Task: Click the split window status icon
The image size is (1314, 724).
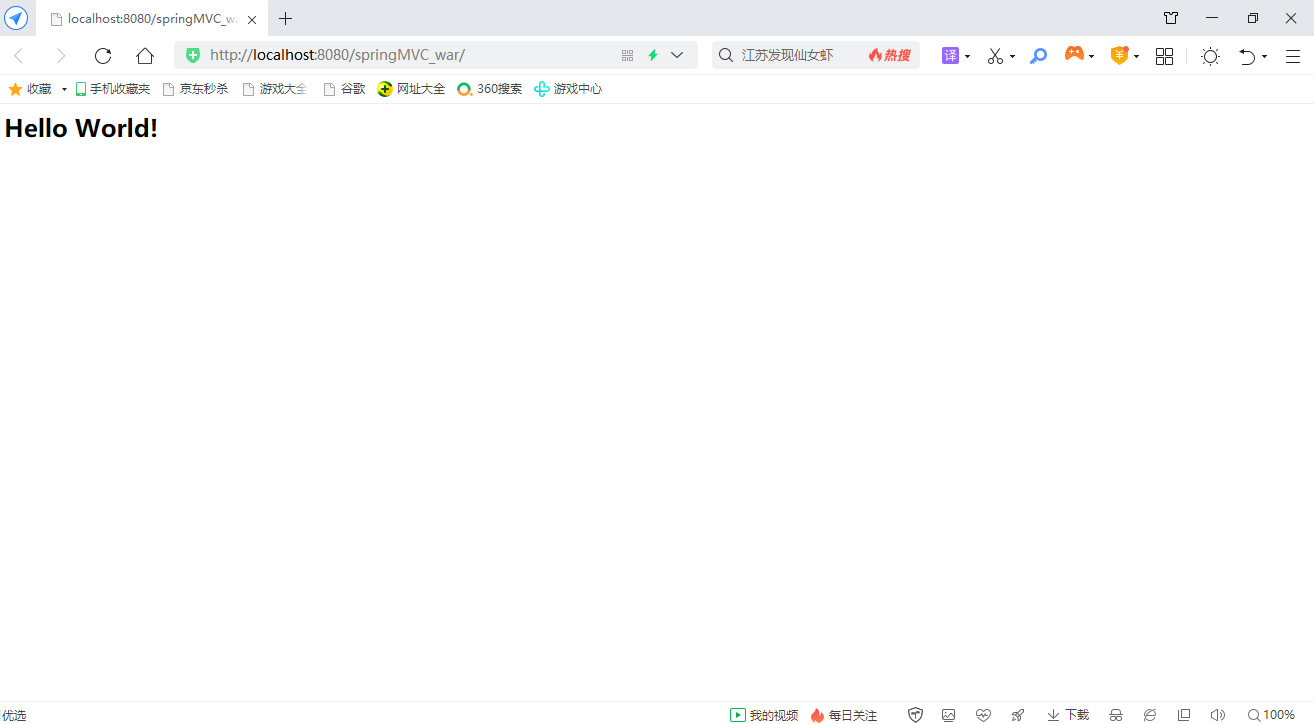Action: tap(1184, 715)
